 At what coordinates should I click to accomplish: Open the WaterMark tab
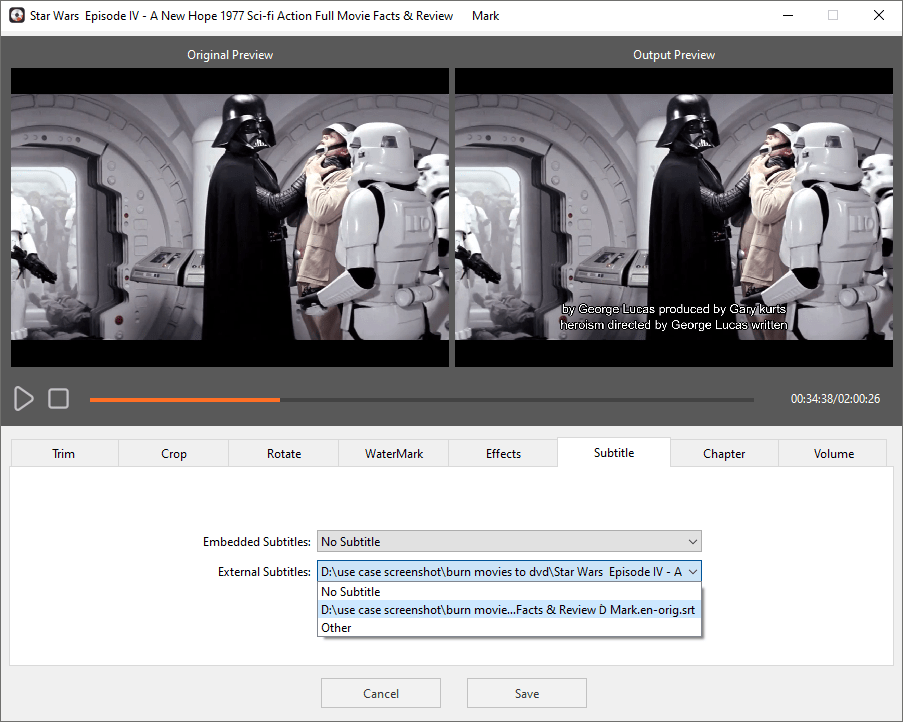(394, 454)
